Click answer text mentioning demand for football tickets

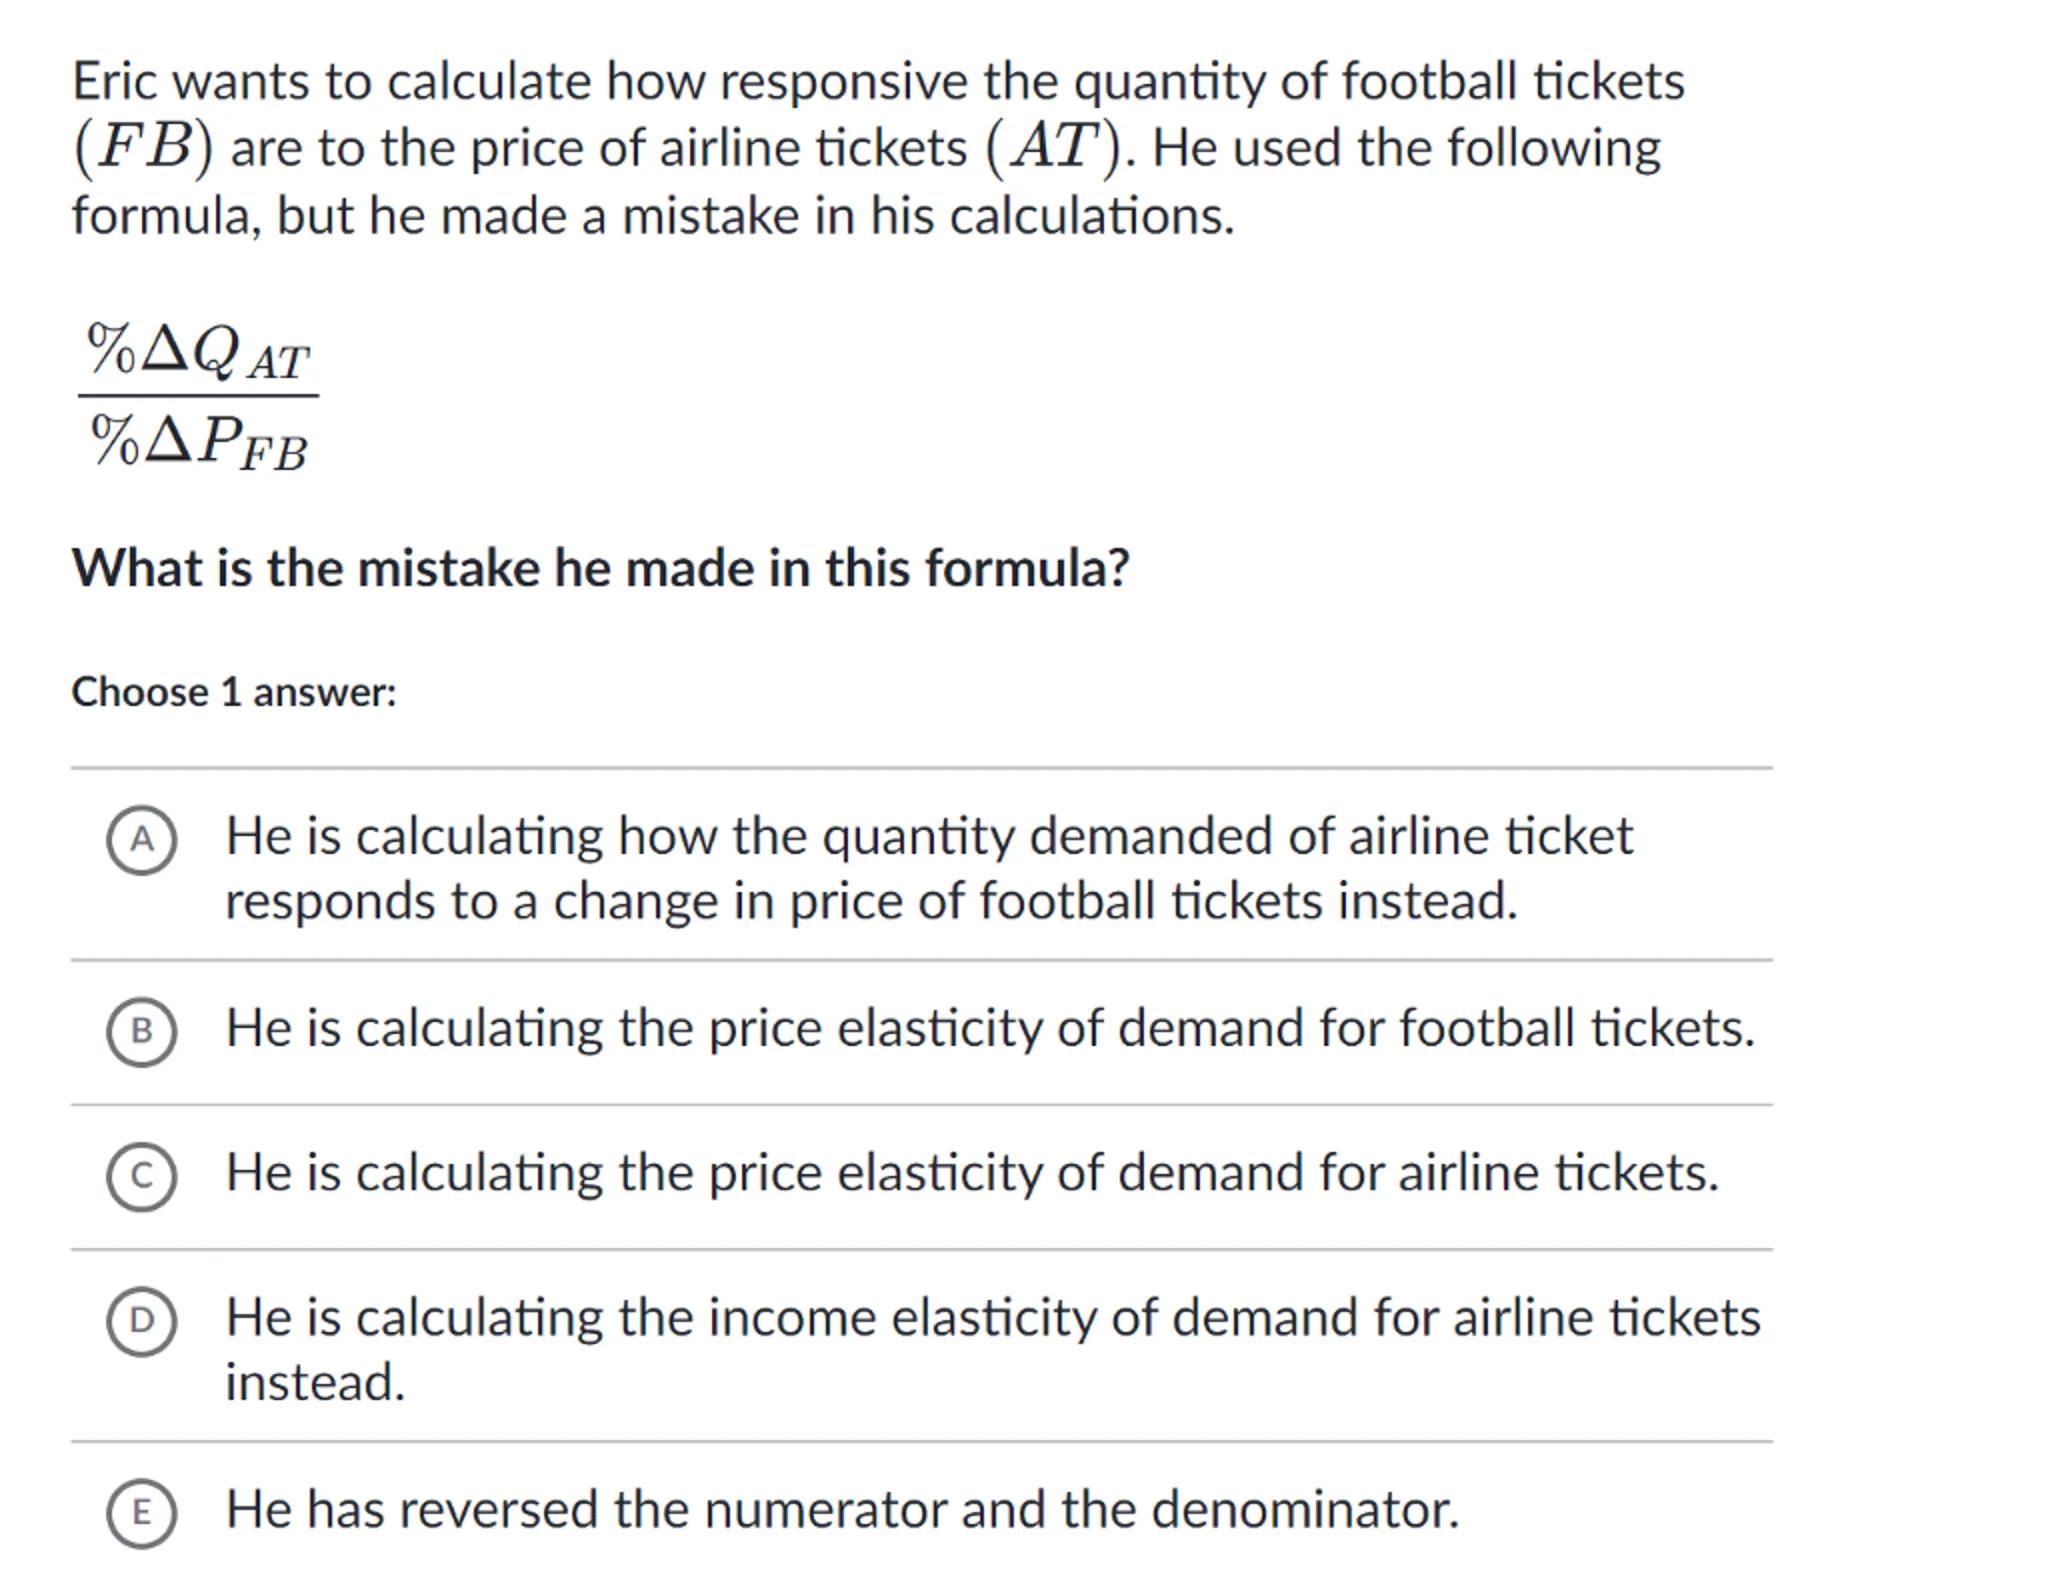pyautogui.click(x=989, y=1027)
